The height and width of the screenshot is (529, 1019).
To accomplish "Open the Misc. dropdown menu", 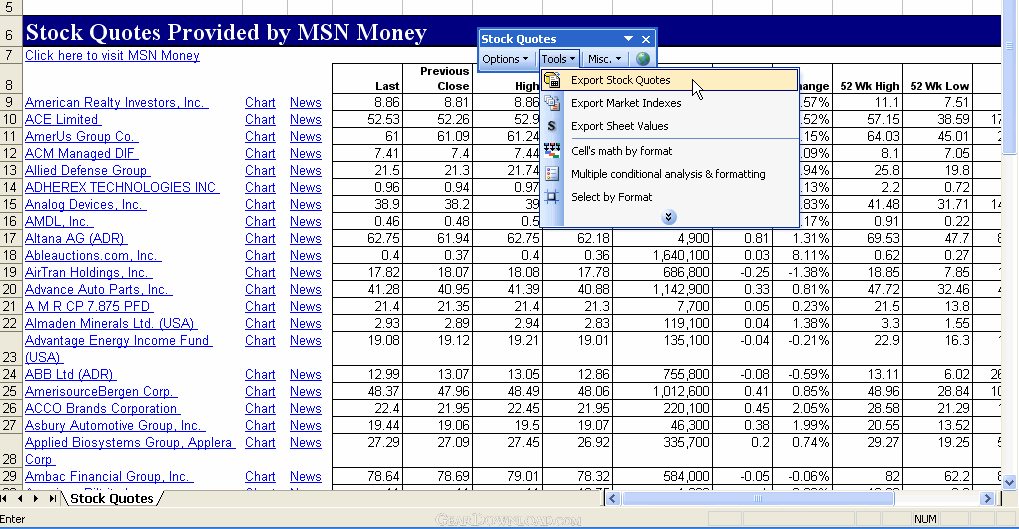I will point(604,59).
